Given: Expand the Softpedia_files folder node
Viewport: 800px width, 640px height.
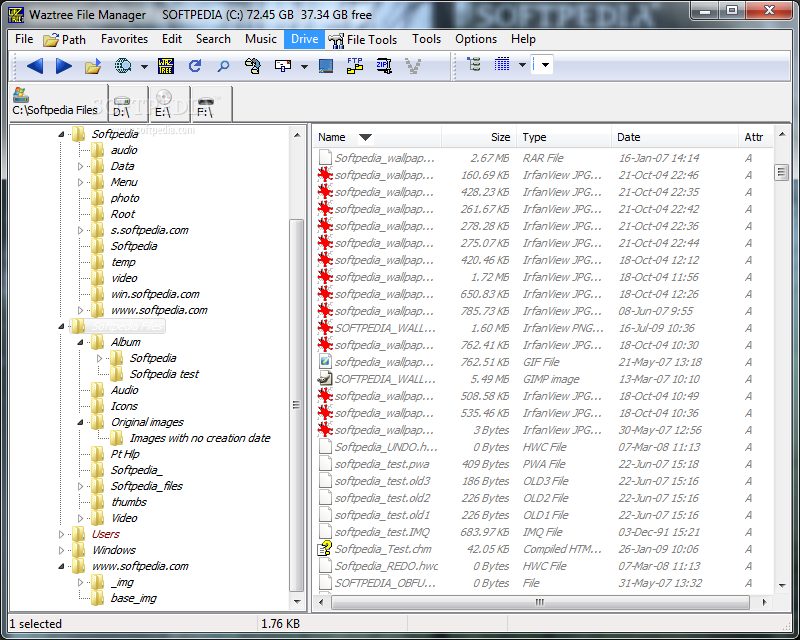Looking at the screenshot, I should pyautogui.click(x=80, y=486).
